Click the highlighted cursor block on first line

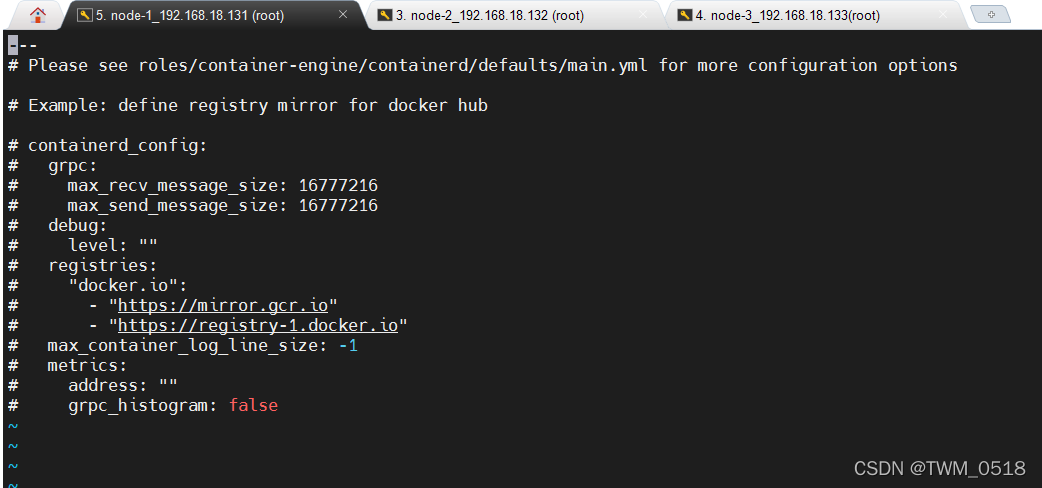pos(12,45)
